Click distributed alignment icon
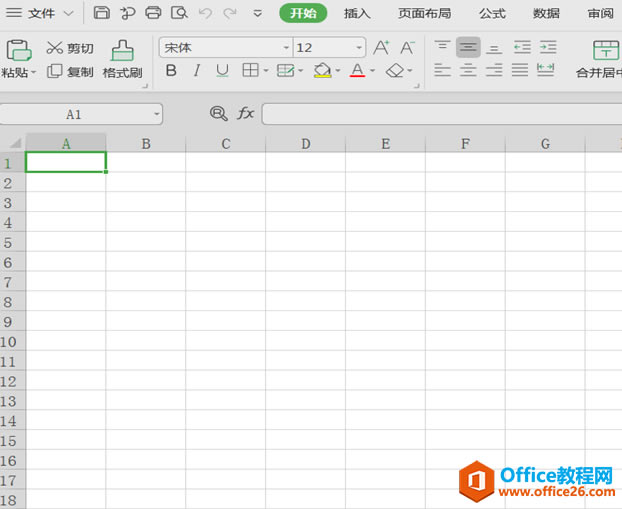Viewport: 622px width, 509px height. pyautogui.click(x=545, y=70)
